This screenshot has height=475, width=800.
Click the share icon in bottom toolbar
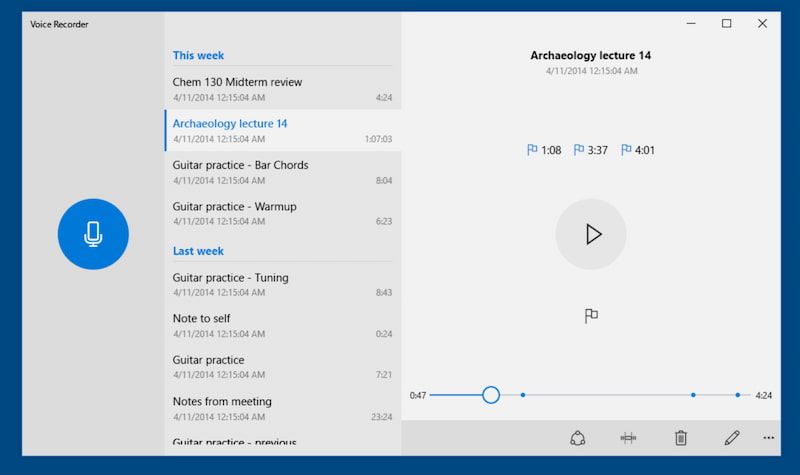coord(577,438)
